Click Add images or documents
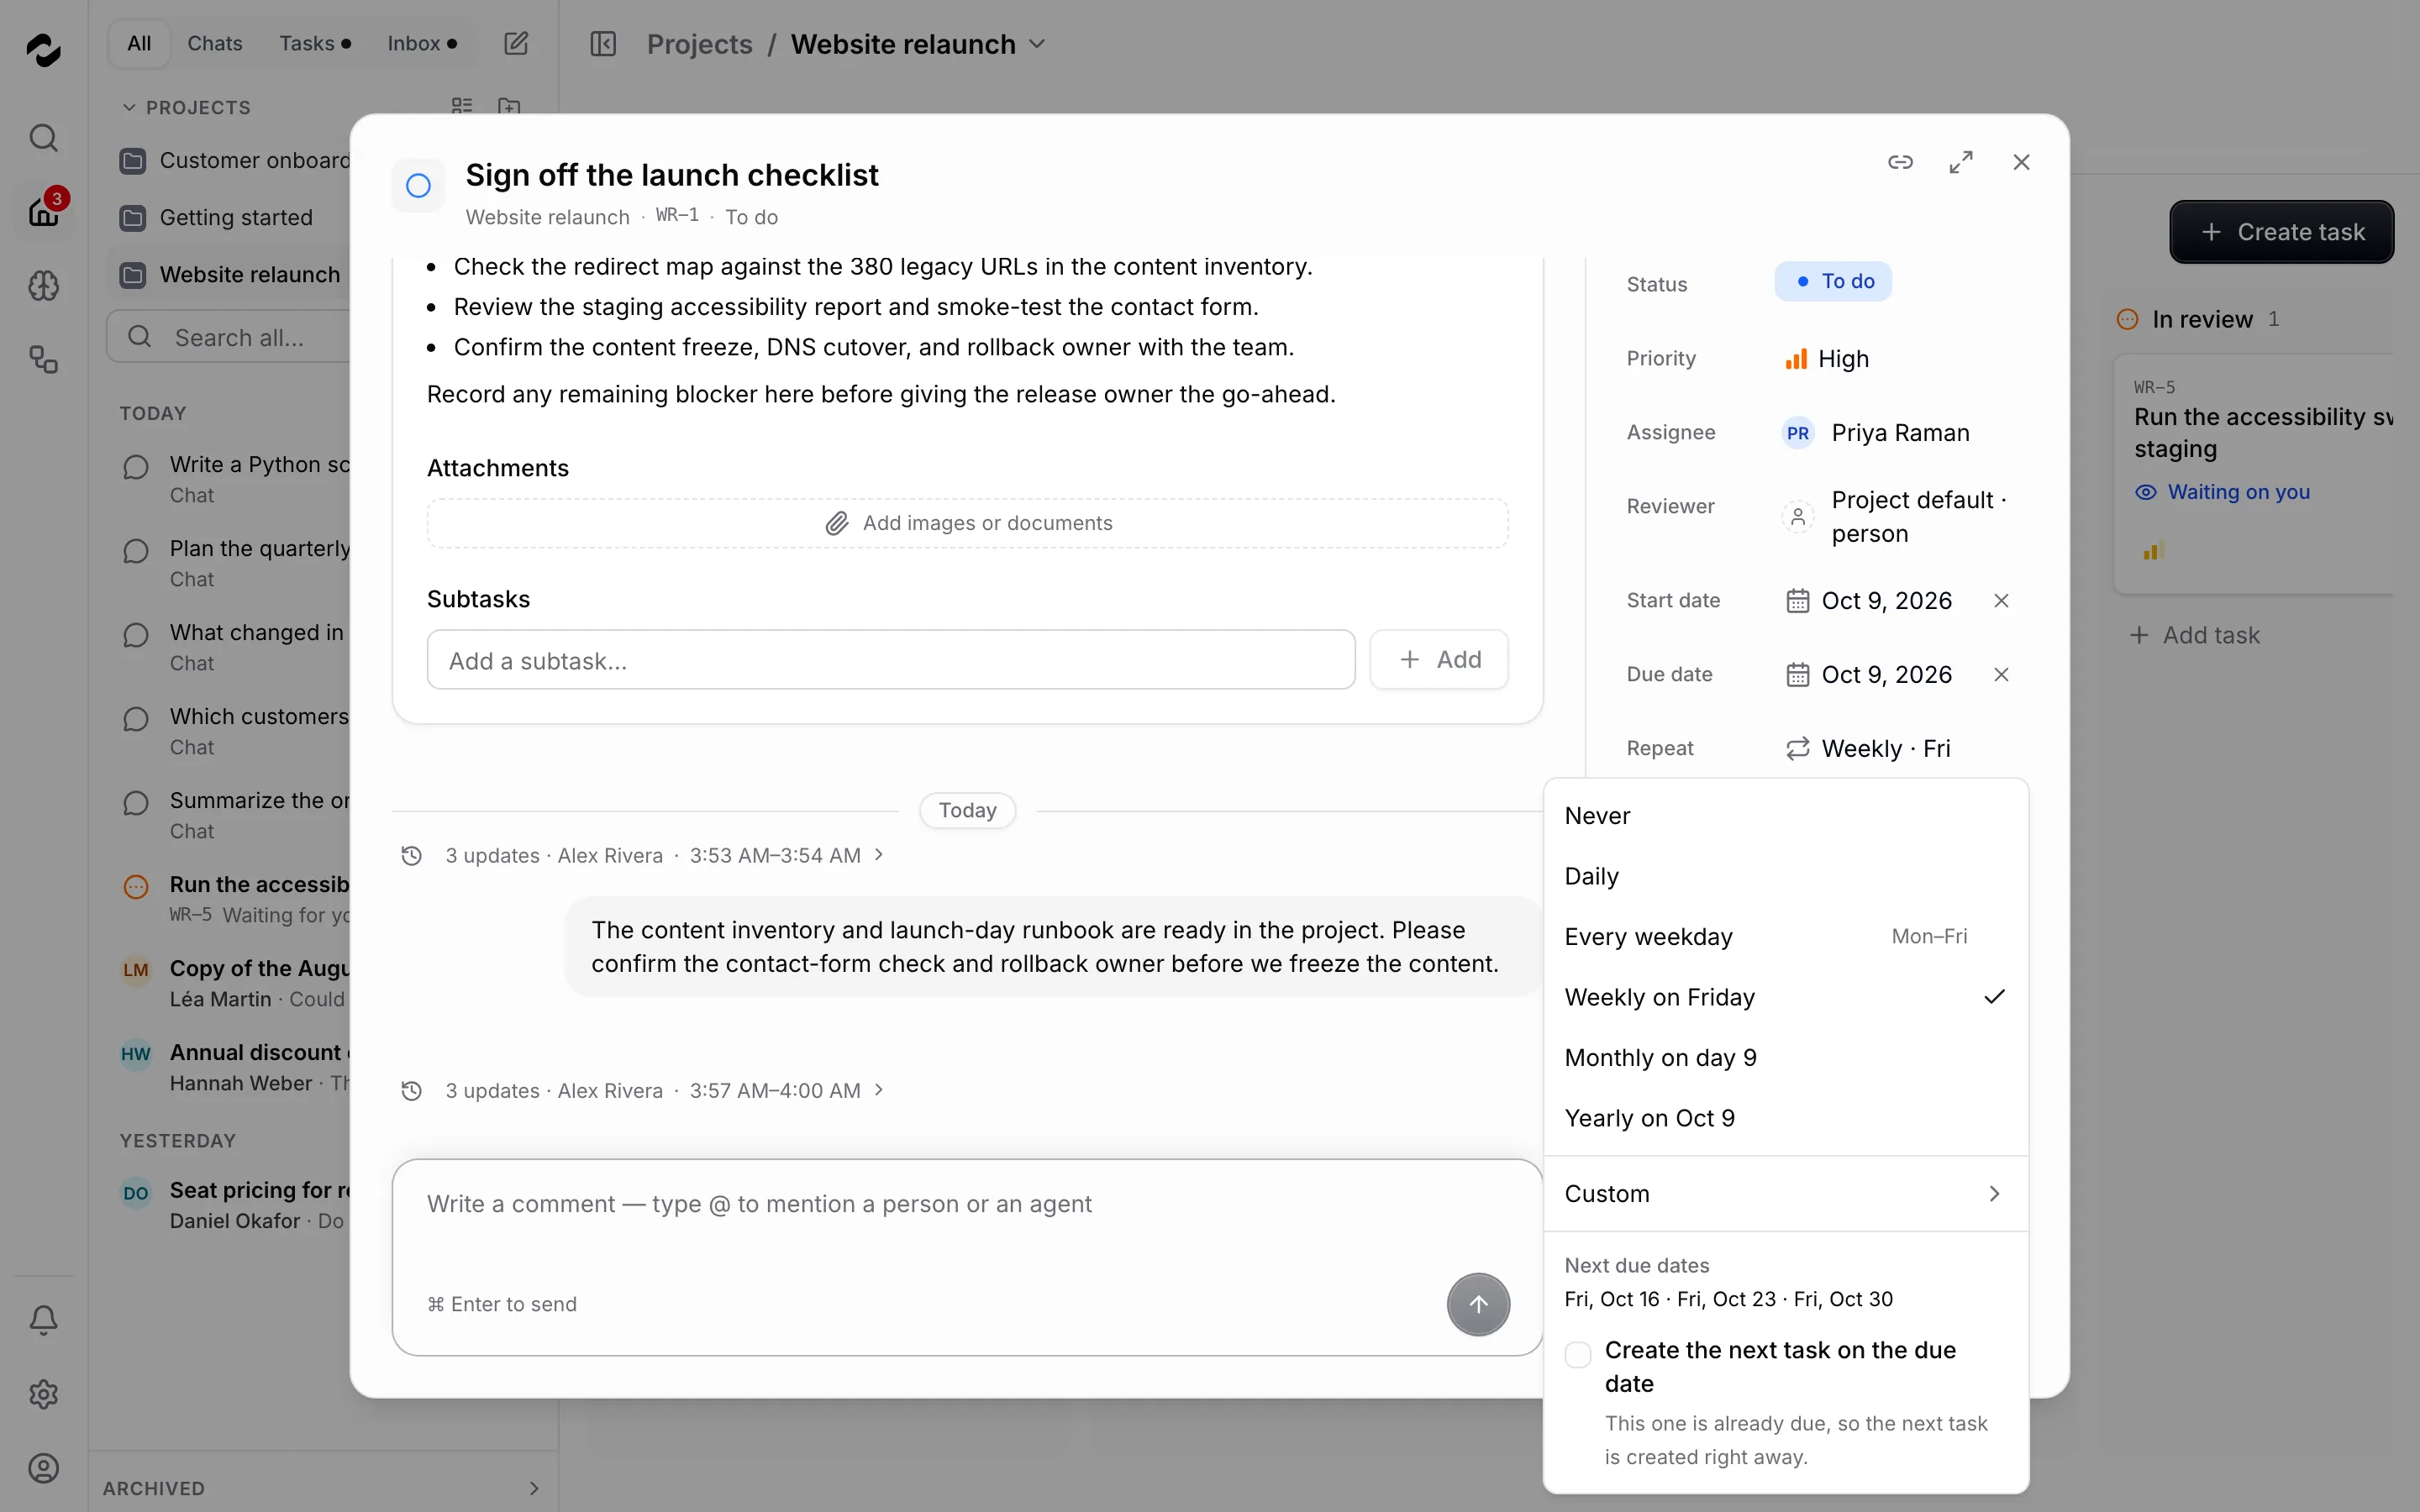This screenshot has width=2420, height=1512. 967,523
